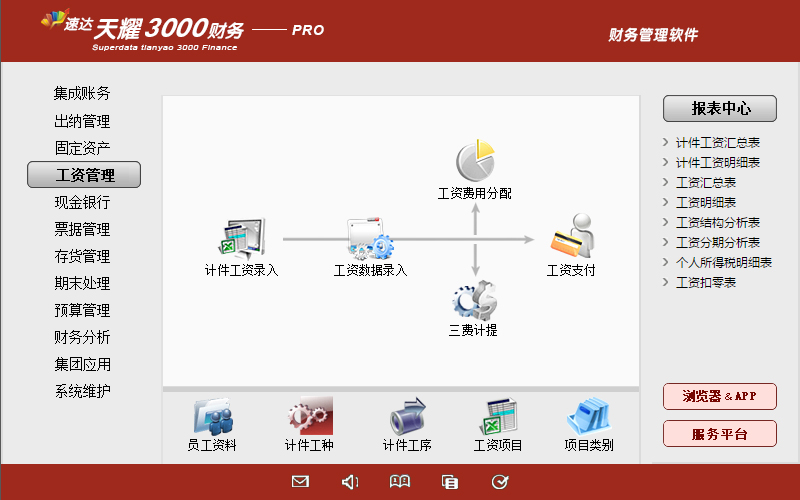
Task: Open the 工资支付 icon
Action: (x=572, y=236)
